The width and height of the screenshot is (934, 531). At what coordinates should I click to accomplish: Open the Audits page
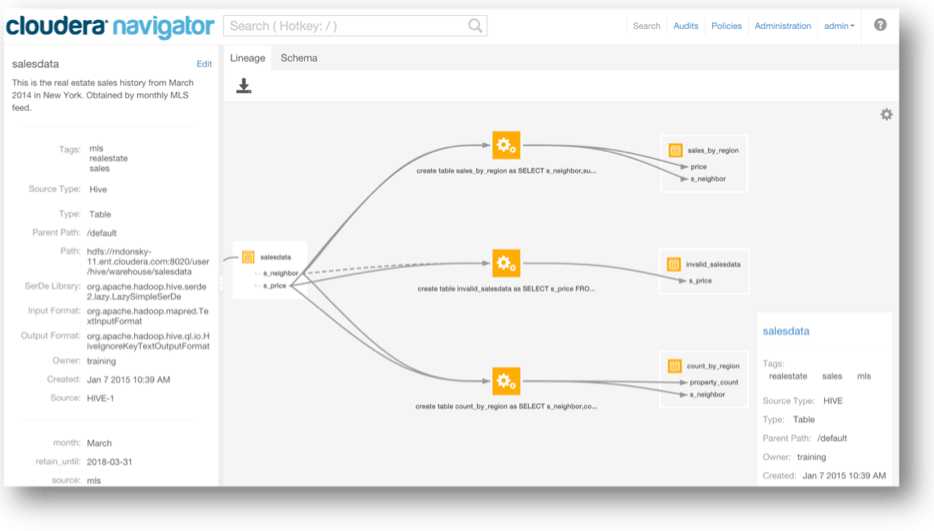coord(686,26)
